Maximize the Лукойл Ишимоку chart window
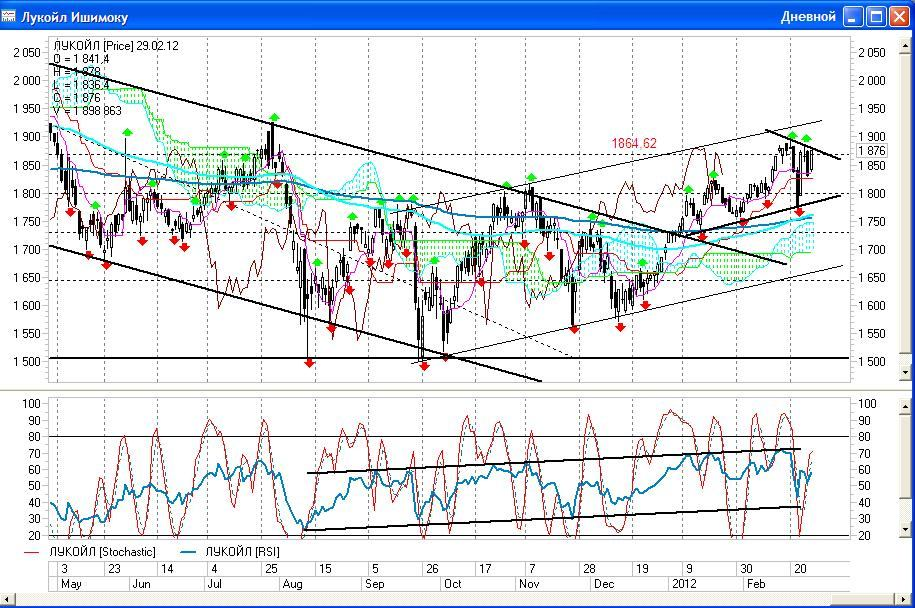Image resolution: width=915 pixels, height=608 pixels. coord(876,16)
